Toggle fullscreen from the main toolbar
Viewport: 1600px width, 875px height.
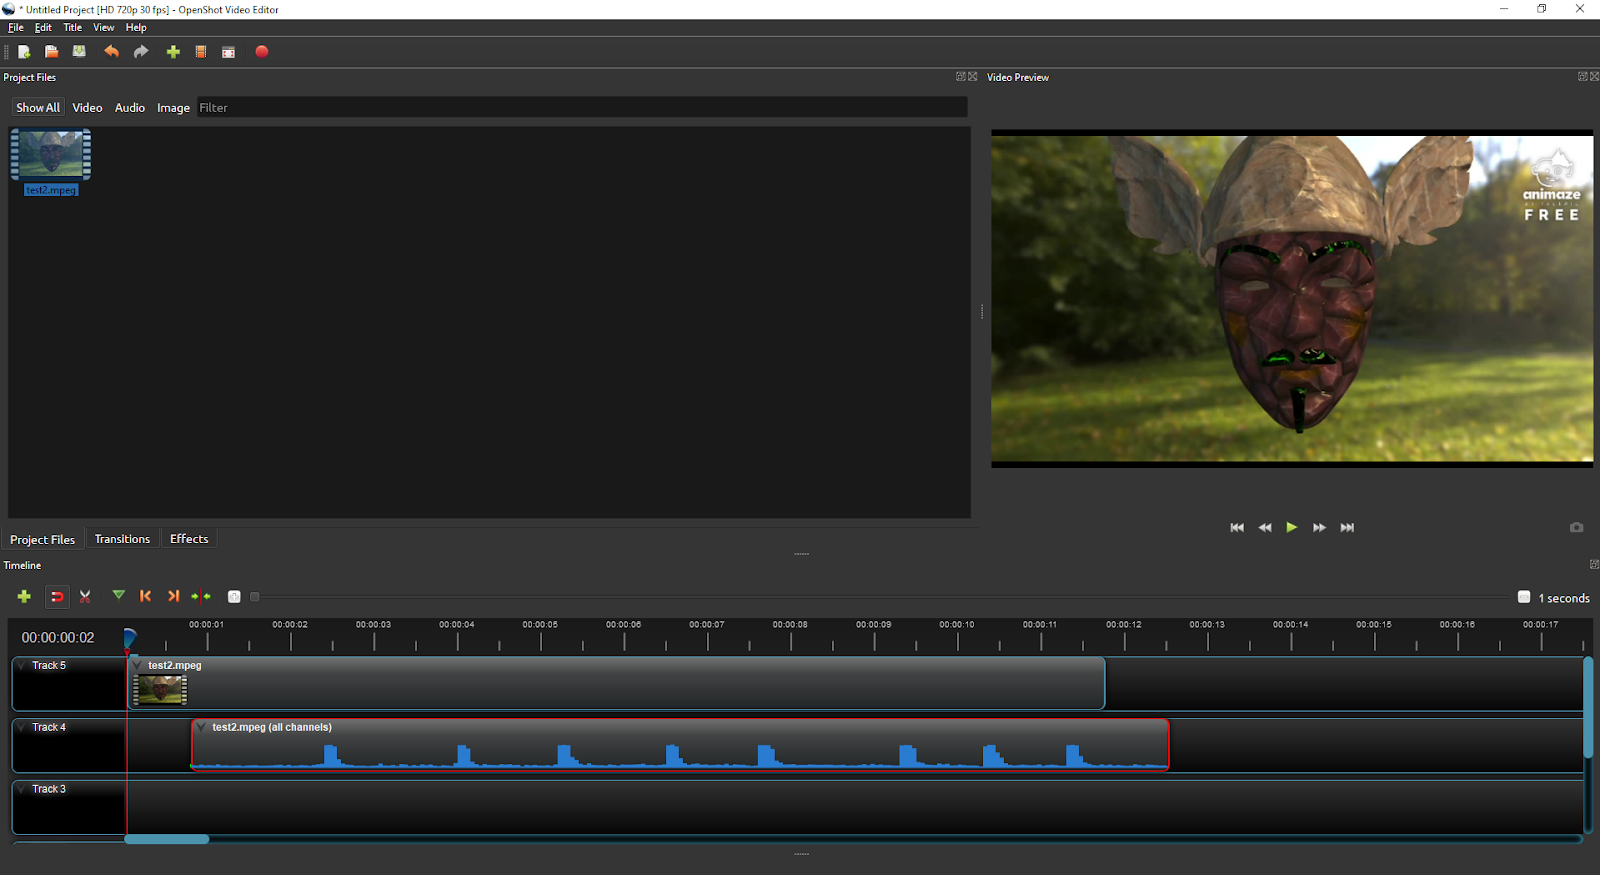click(229, 52)
